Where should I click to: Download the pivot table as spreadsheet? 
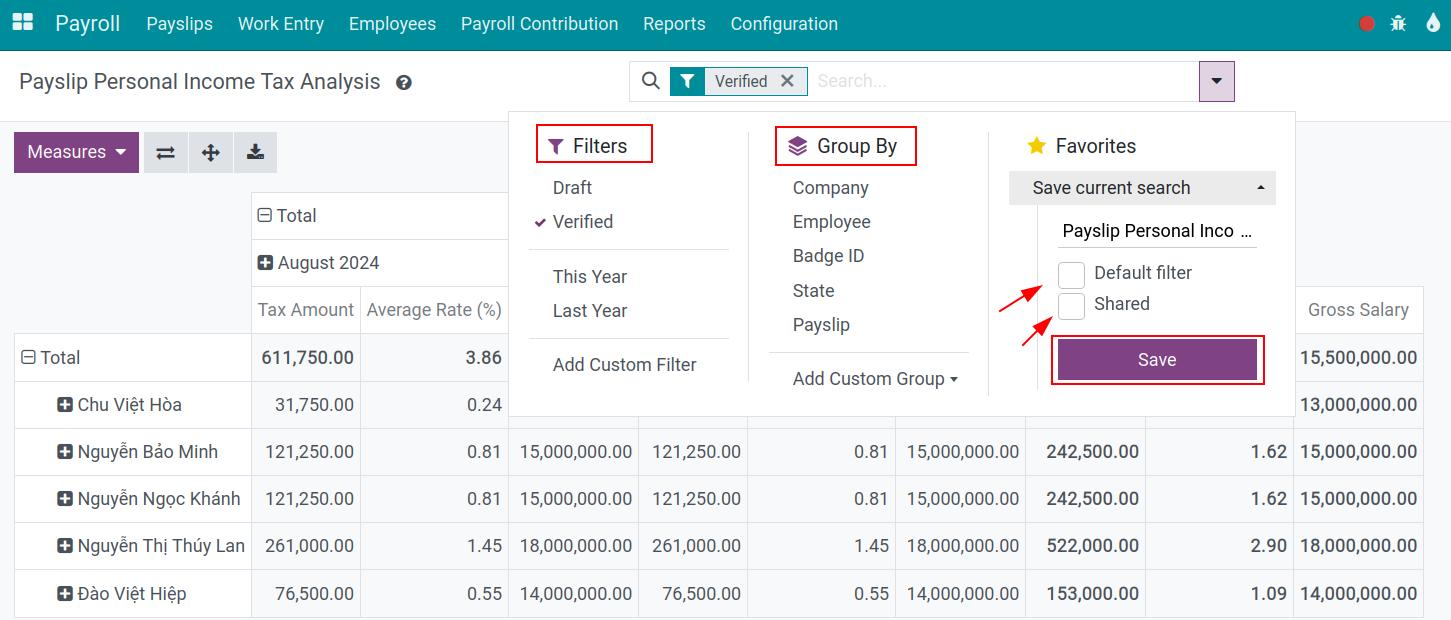point(255,153)
